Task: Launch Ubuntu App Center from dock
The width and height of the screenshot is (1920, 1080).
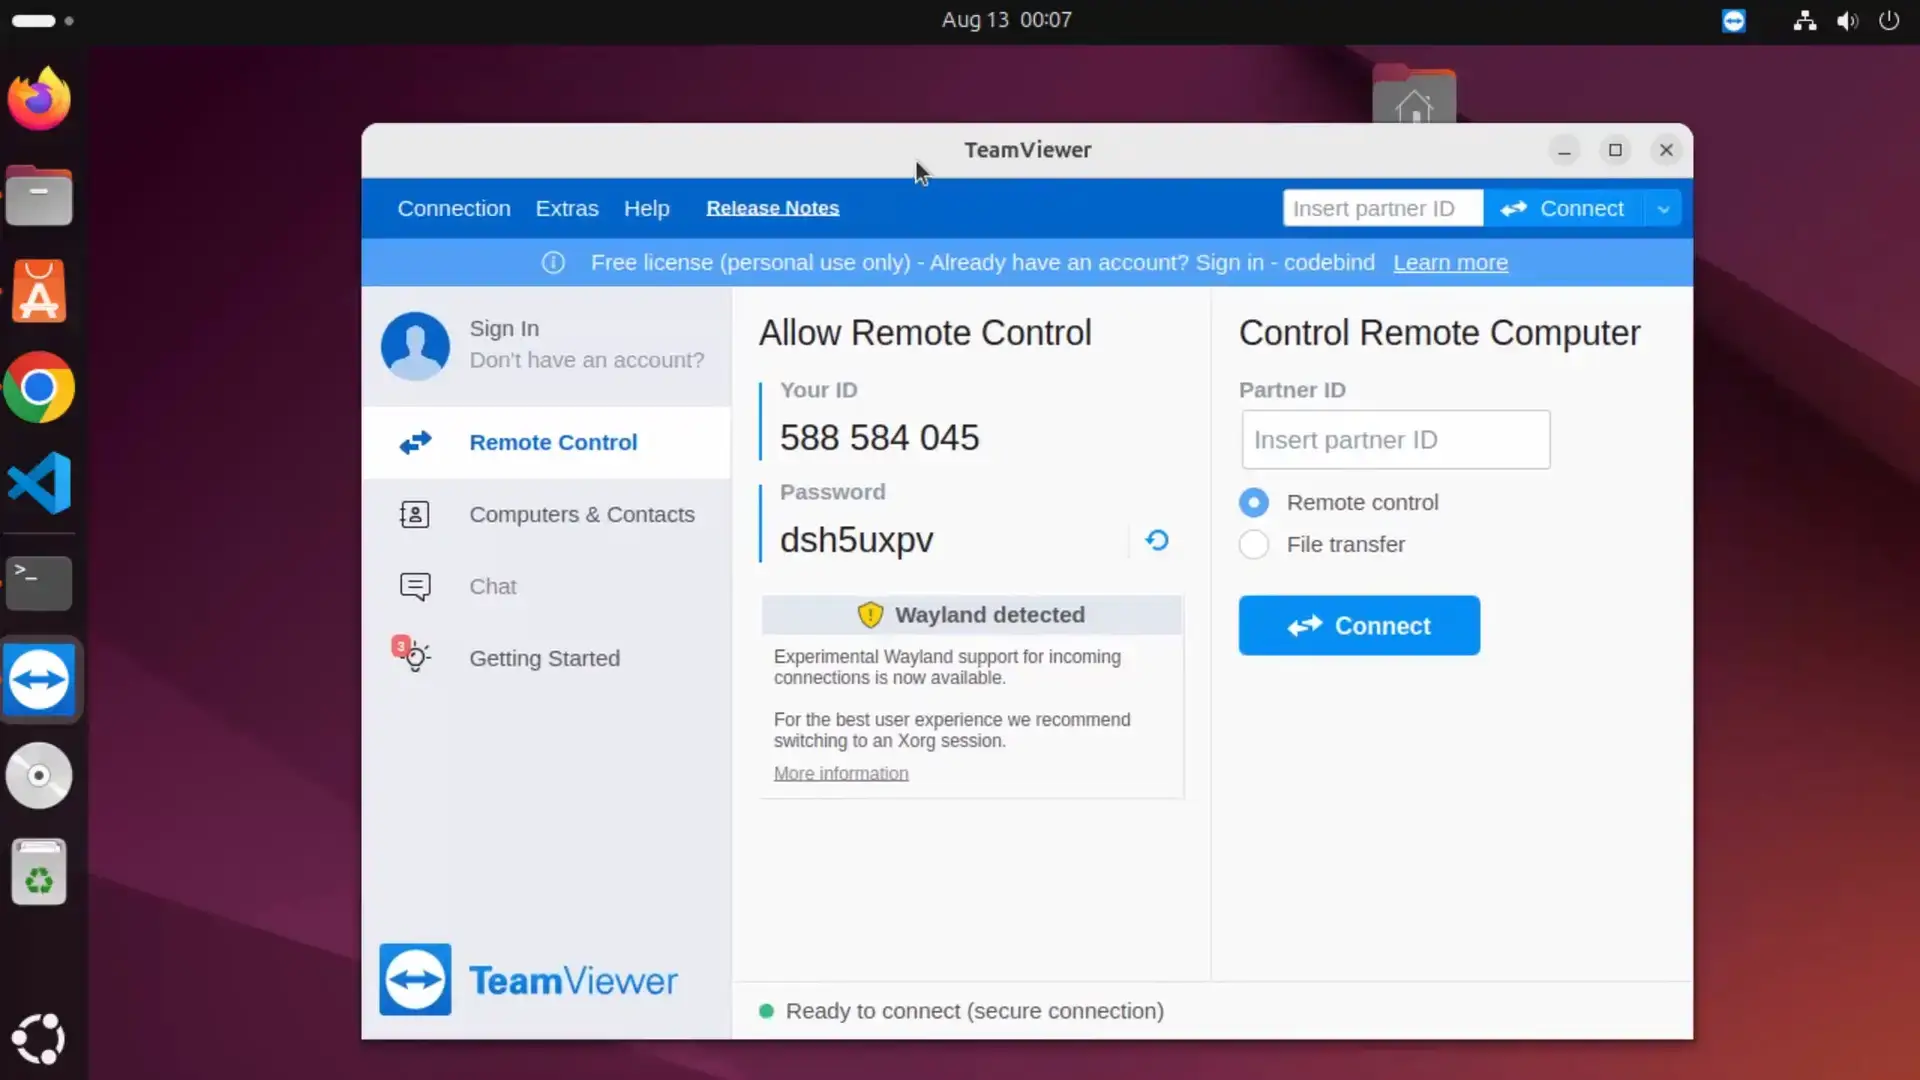Action: pyautogui.click(x=39, y=292)
